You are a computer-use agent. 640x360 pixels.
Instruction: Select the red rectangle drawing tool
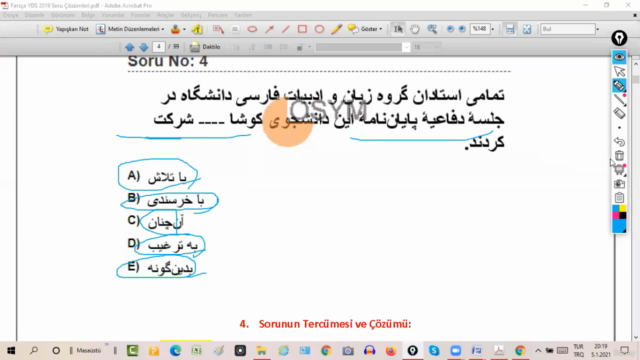pyautogui.click(x=302, y=29)
